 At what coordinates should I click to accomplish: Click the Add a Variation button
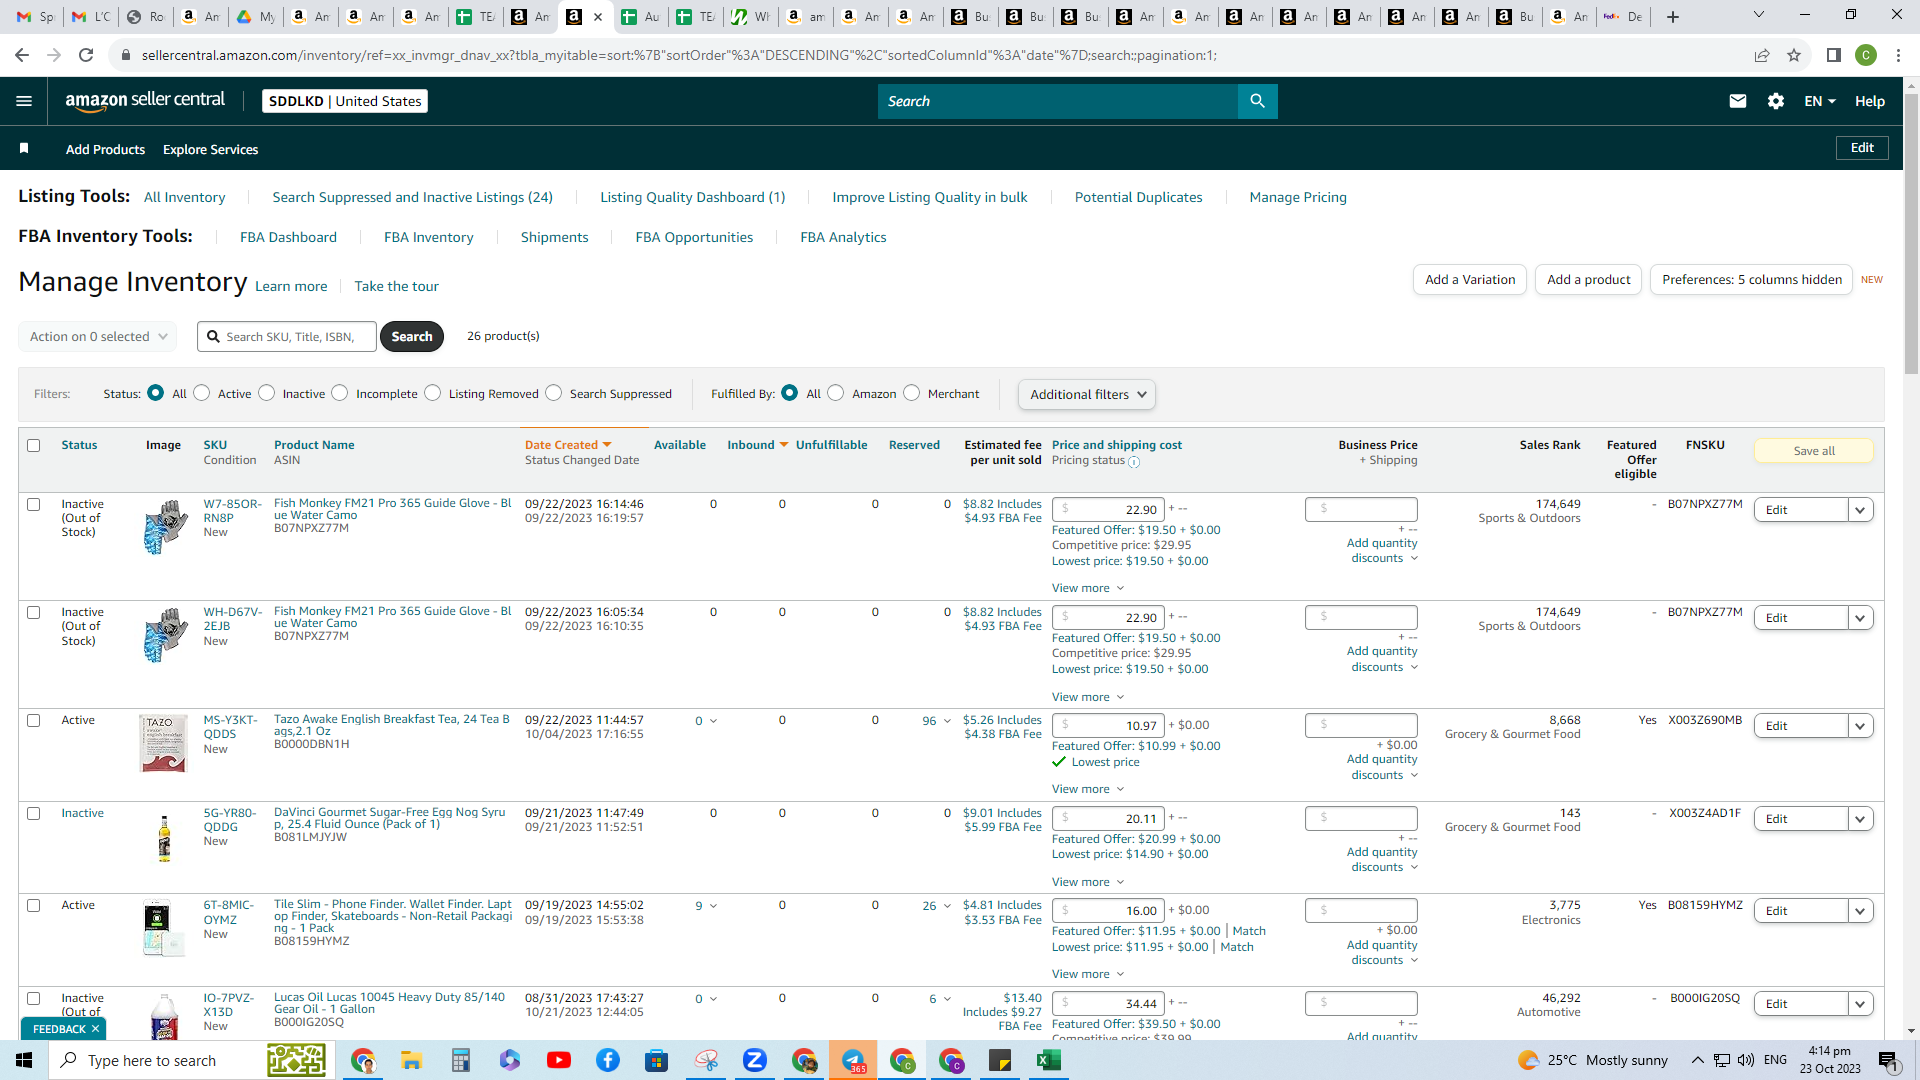[x=1470, y=280]
